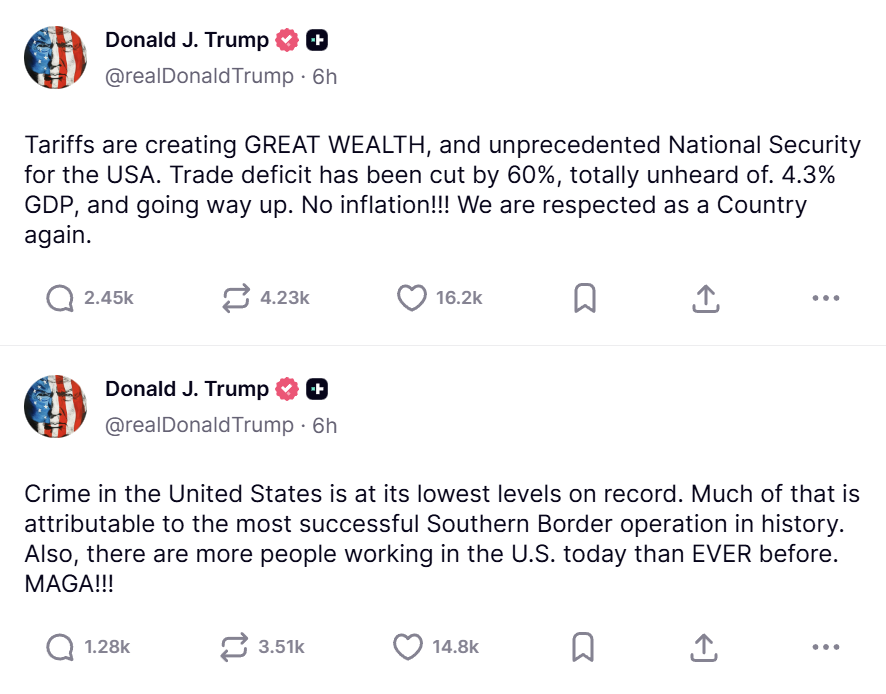886x694 pixels.
Task: Click the subscribe badge next to verified checkmark
Action: (x=317, y=39)
